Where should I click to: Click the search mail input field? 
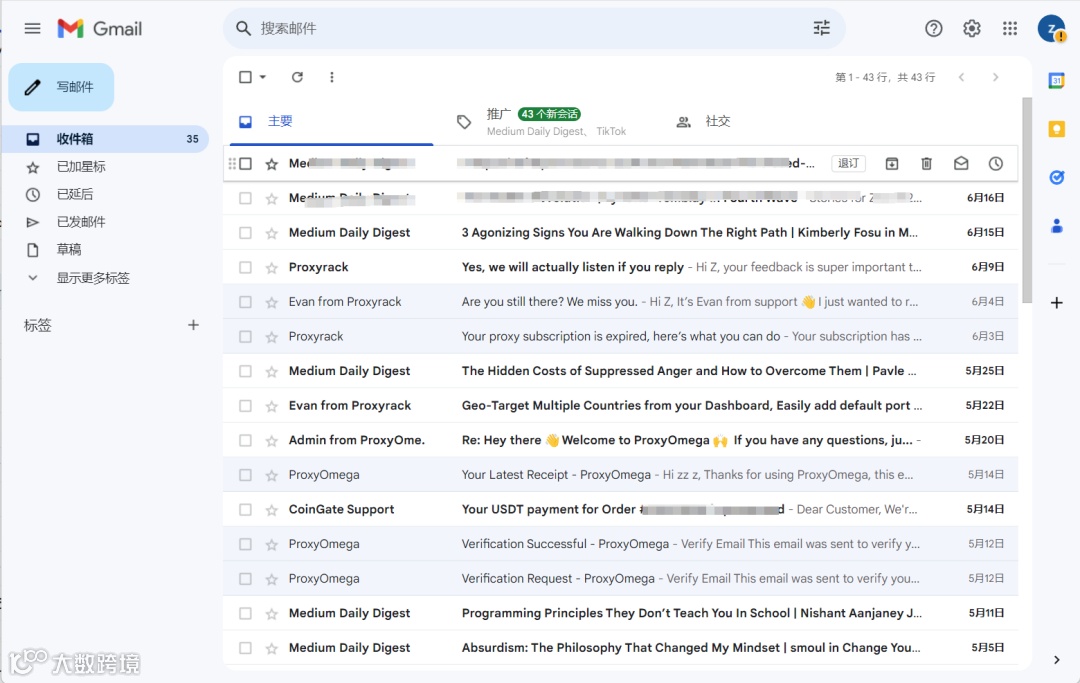point(530,28)
